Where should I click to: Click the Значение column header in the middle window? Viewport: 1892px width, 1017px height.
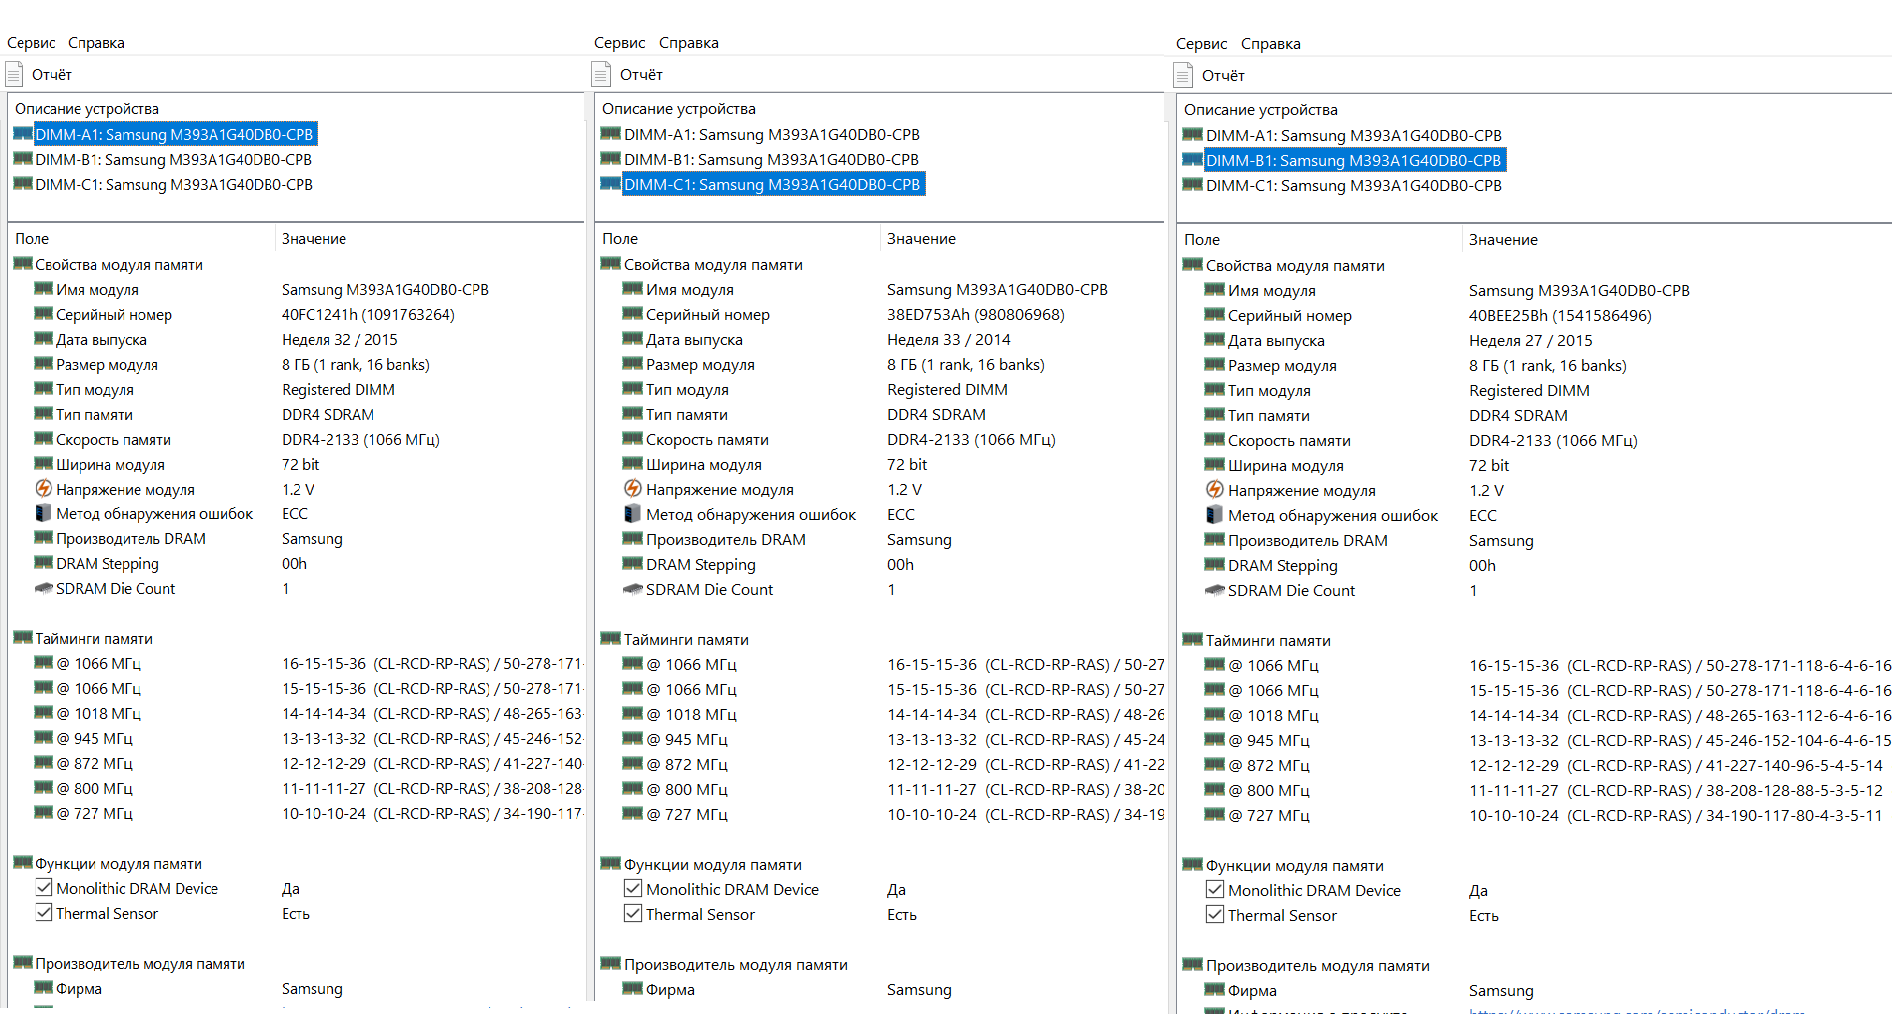click(921, 239)
